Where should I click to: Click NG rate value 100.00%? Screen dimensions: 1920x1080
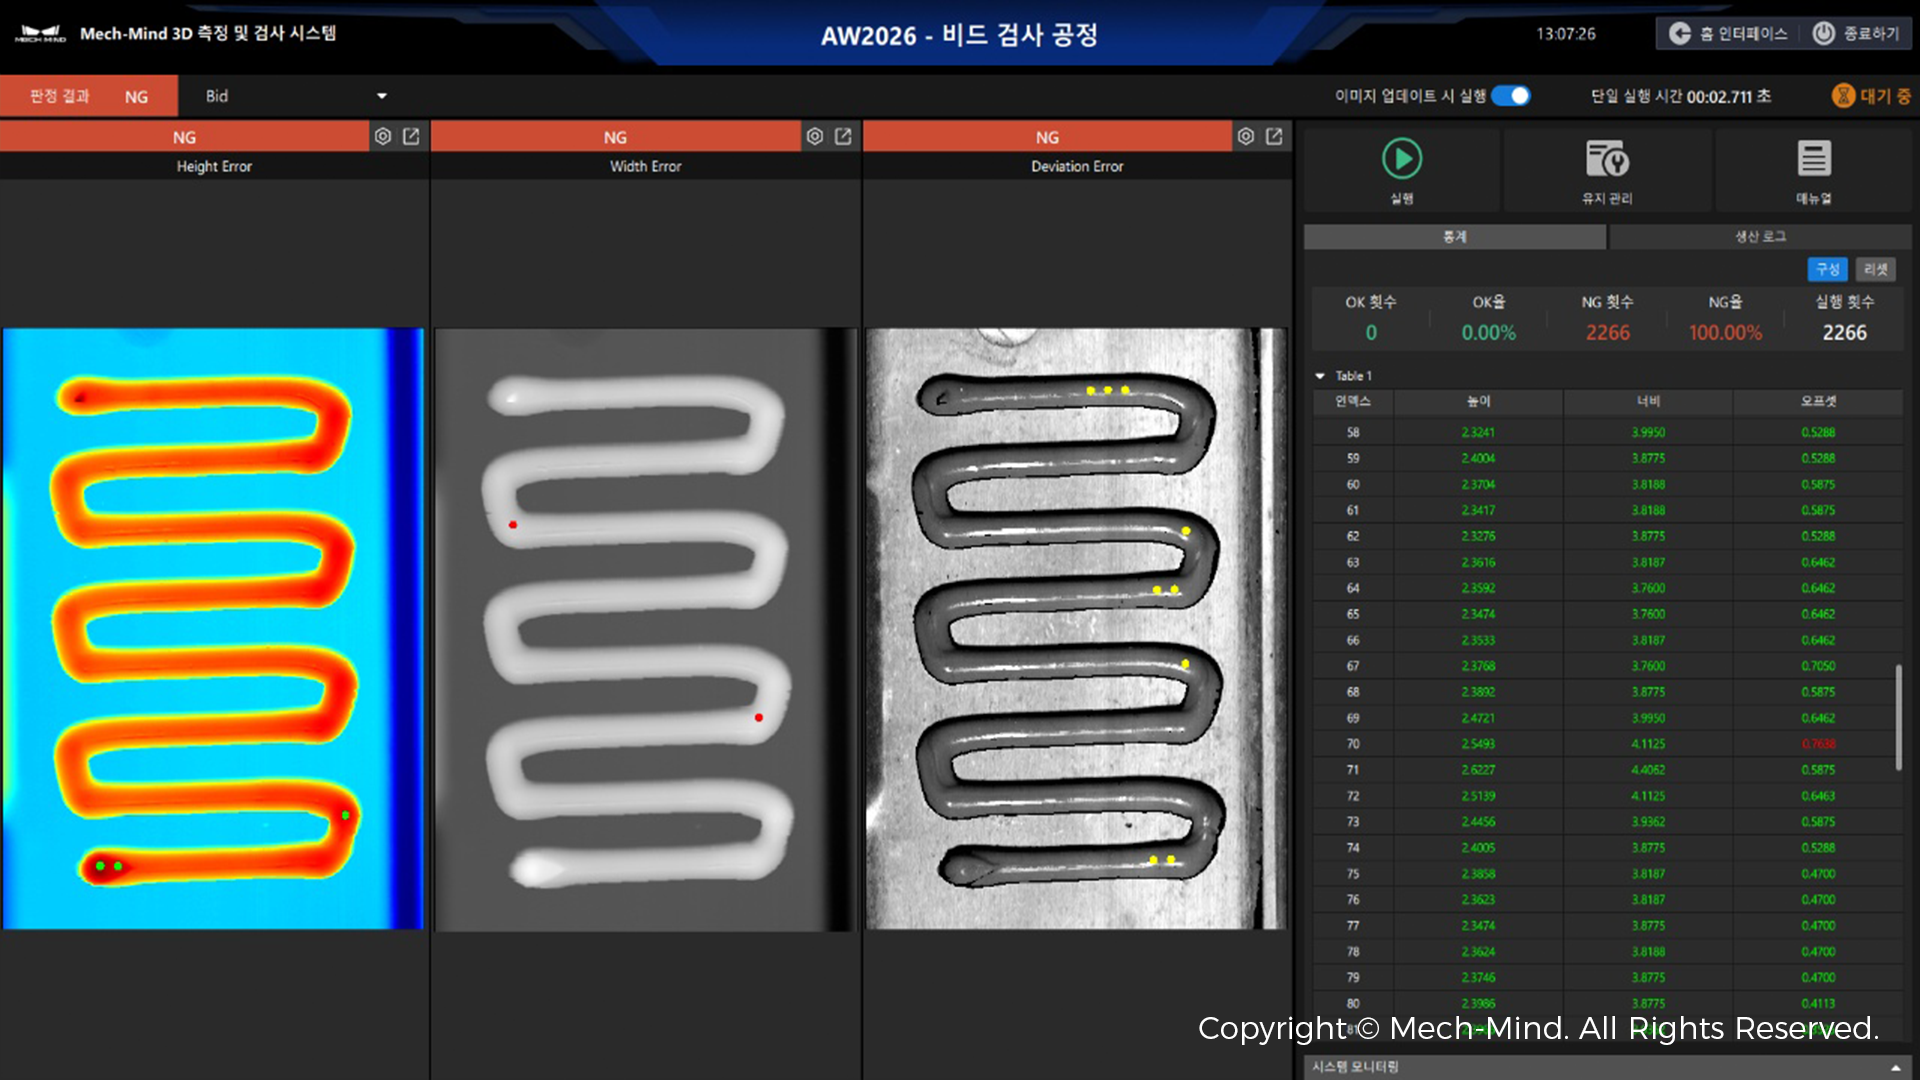pos(1725,333)
